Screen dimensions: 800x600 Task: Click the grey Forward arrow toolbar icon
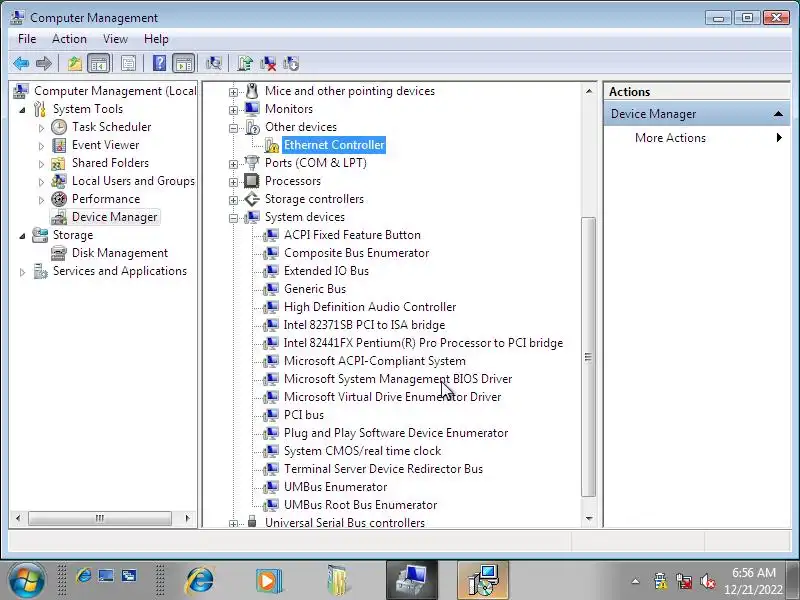pos(44,64)
